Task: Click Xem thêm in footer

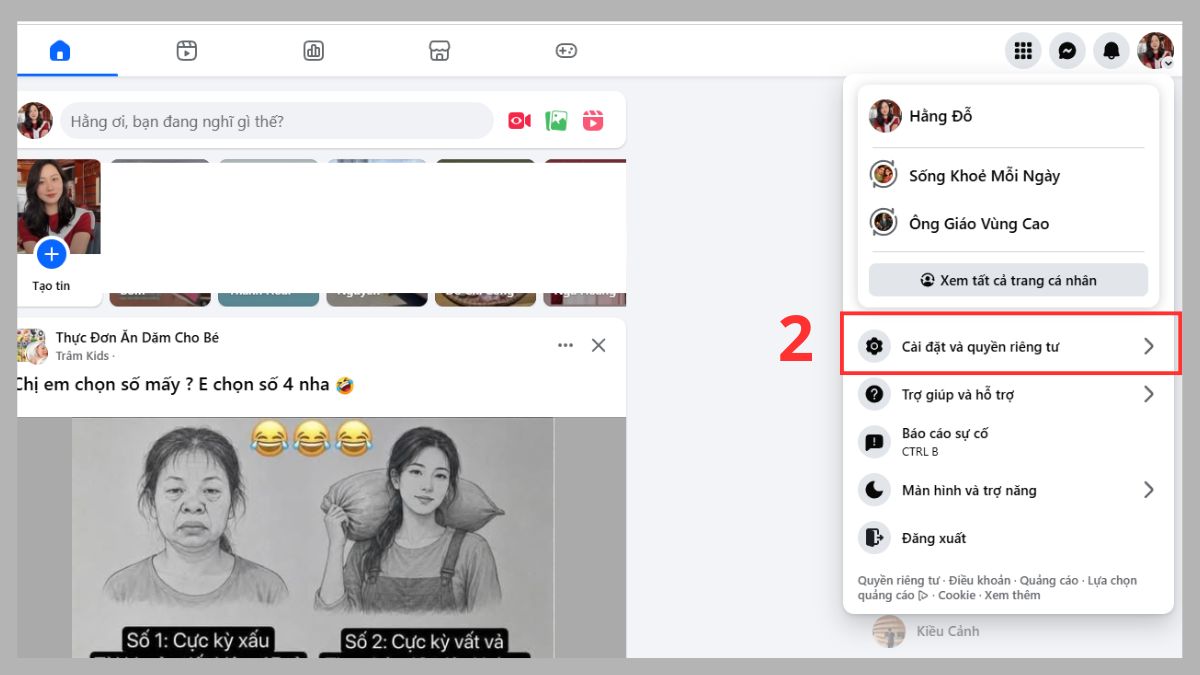Action: [1012, 595]
